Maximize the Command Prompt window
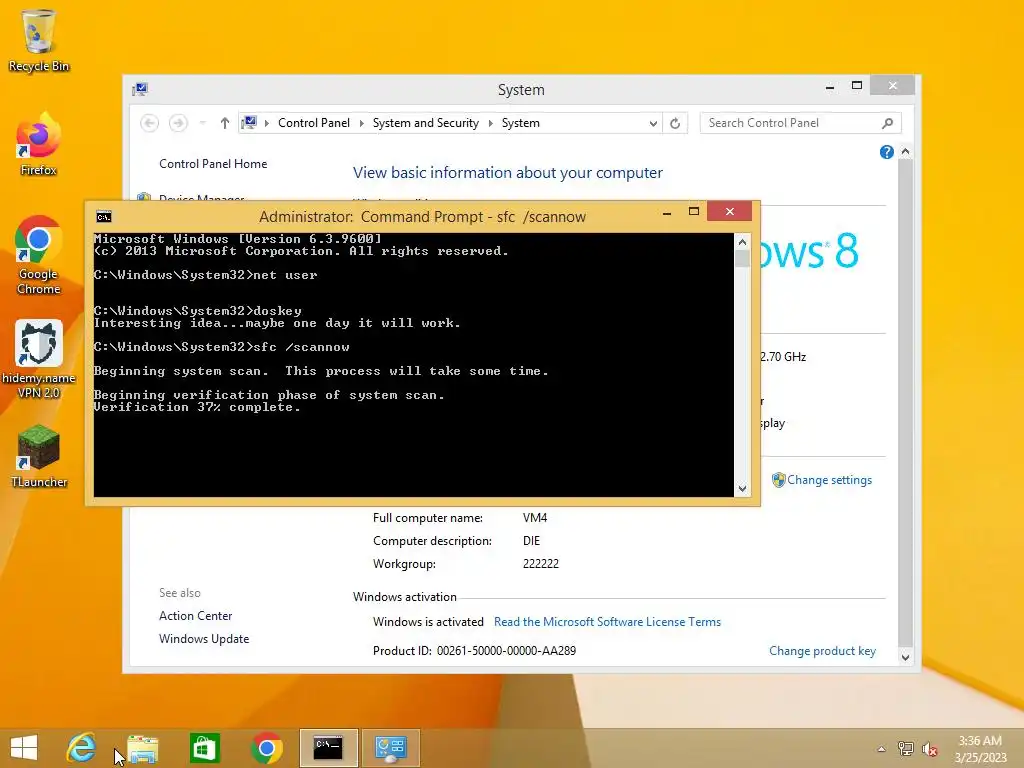This screenshot has width=1024, height=768. coord(694,212)
